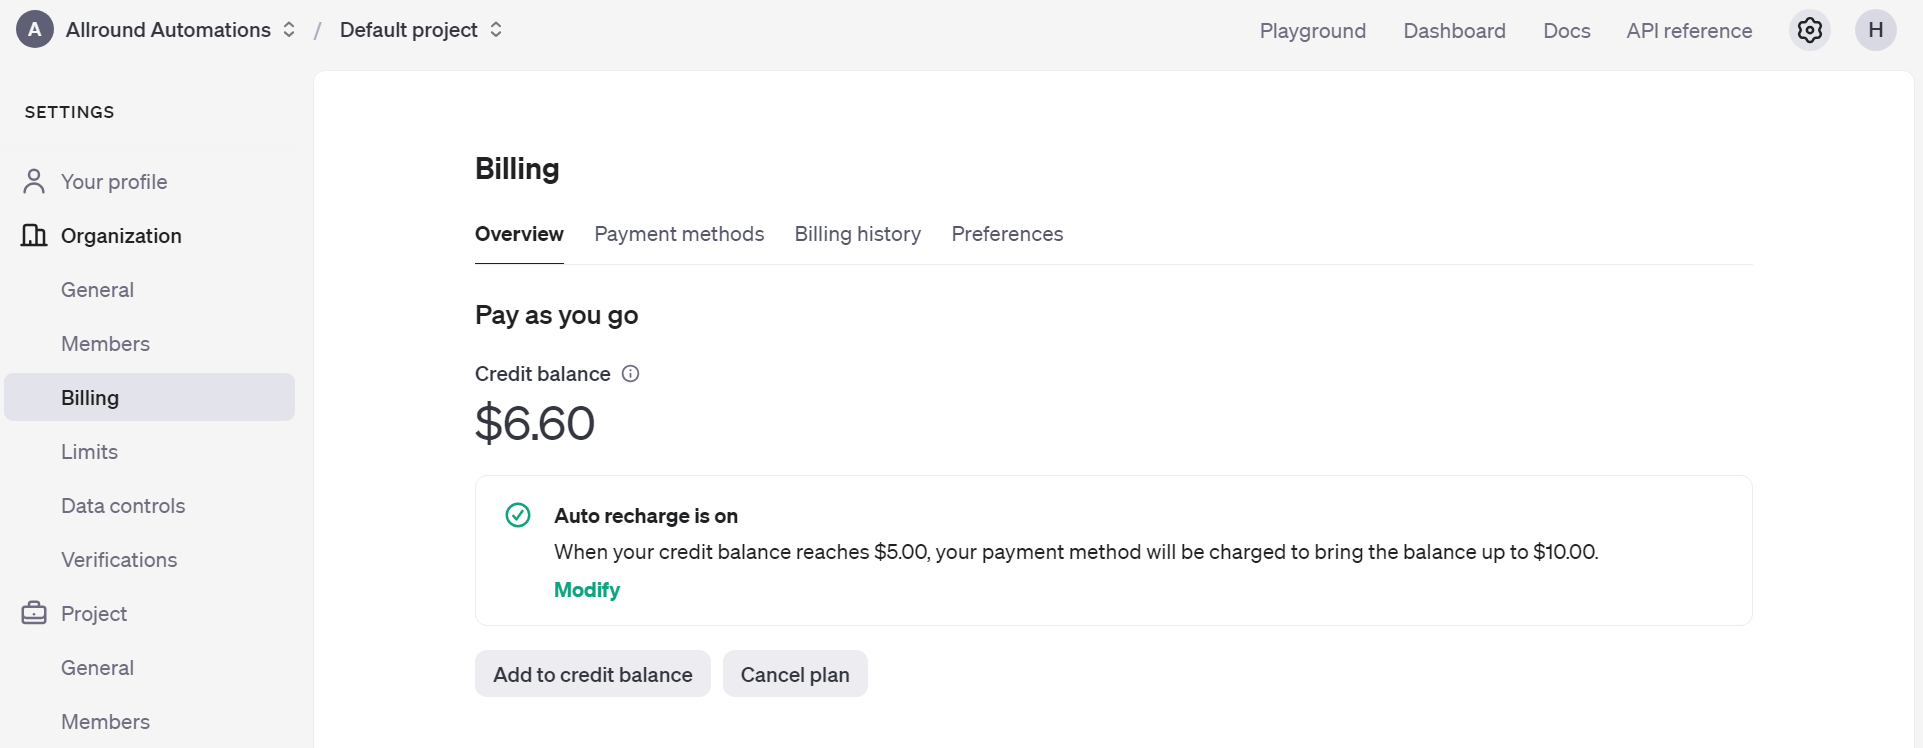Screen dimensions: 1923x748
Task: Click the Modify auto recharge link
Action: point(587,590)
